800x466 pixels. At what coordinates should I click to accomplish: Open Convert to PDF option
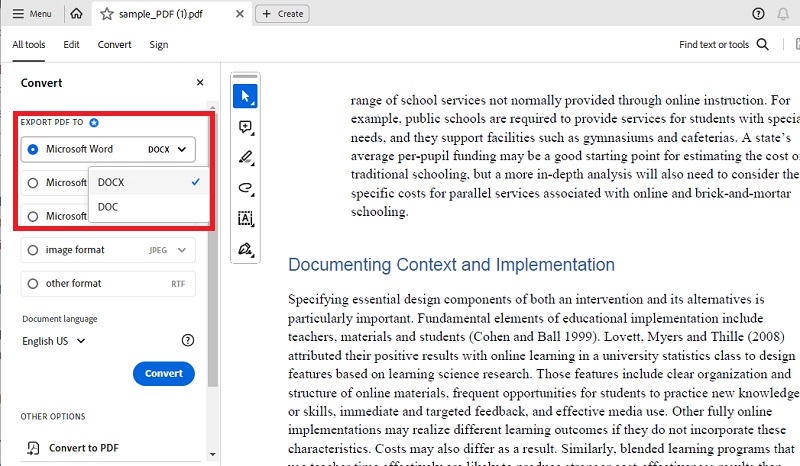tap(84, 448)
